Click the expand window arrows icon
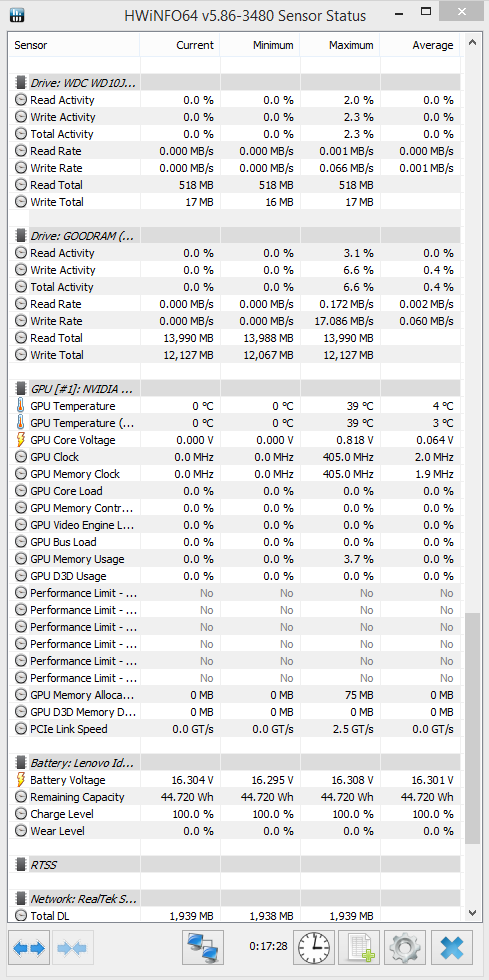This screenshot has width=489, height=980. click(29, 948)
